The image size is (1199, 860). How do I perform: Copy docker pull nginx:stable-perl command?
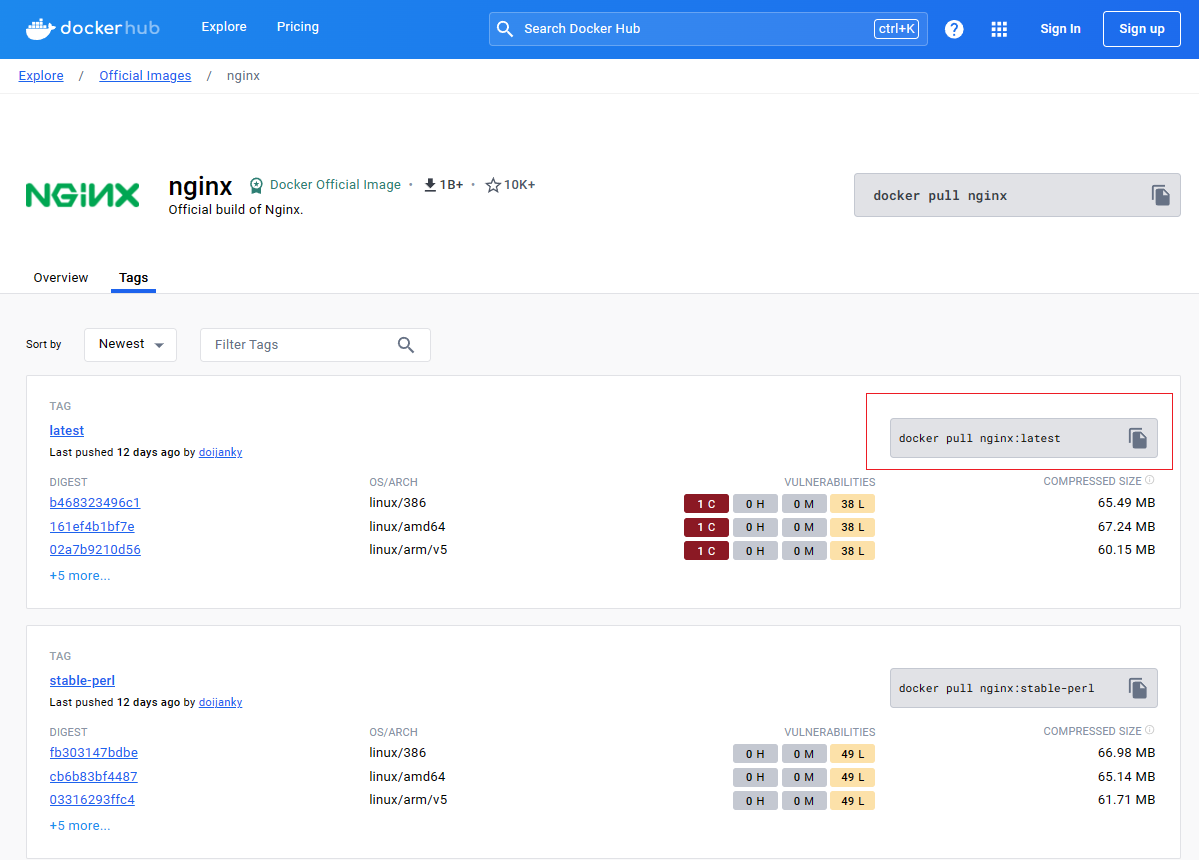[x=1137, y=688]
